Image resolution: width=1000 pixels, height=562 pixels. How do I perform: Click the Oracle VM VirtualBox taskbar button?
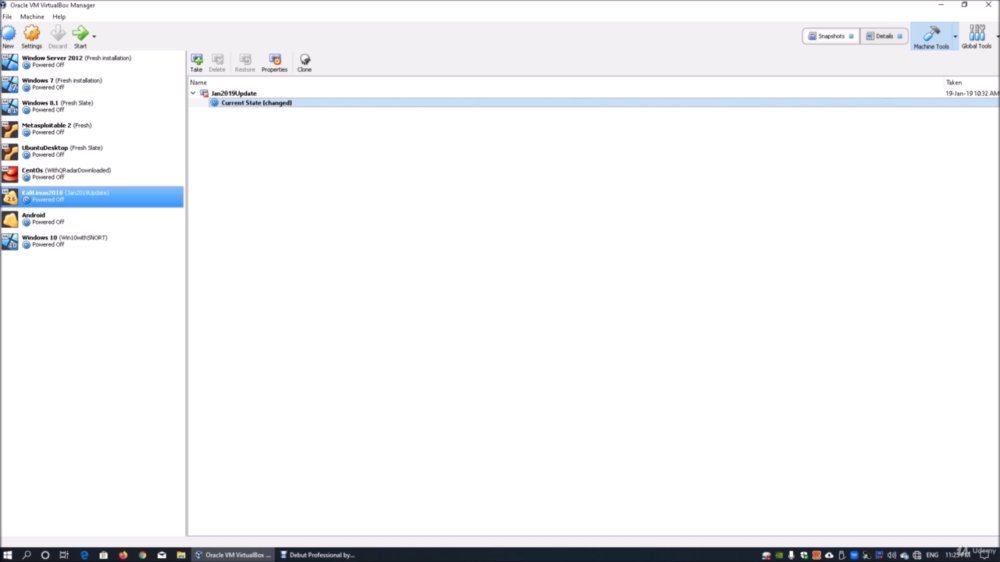coord(233,555)
